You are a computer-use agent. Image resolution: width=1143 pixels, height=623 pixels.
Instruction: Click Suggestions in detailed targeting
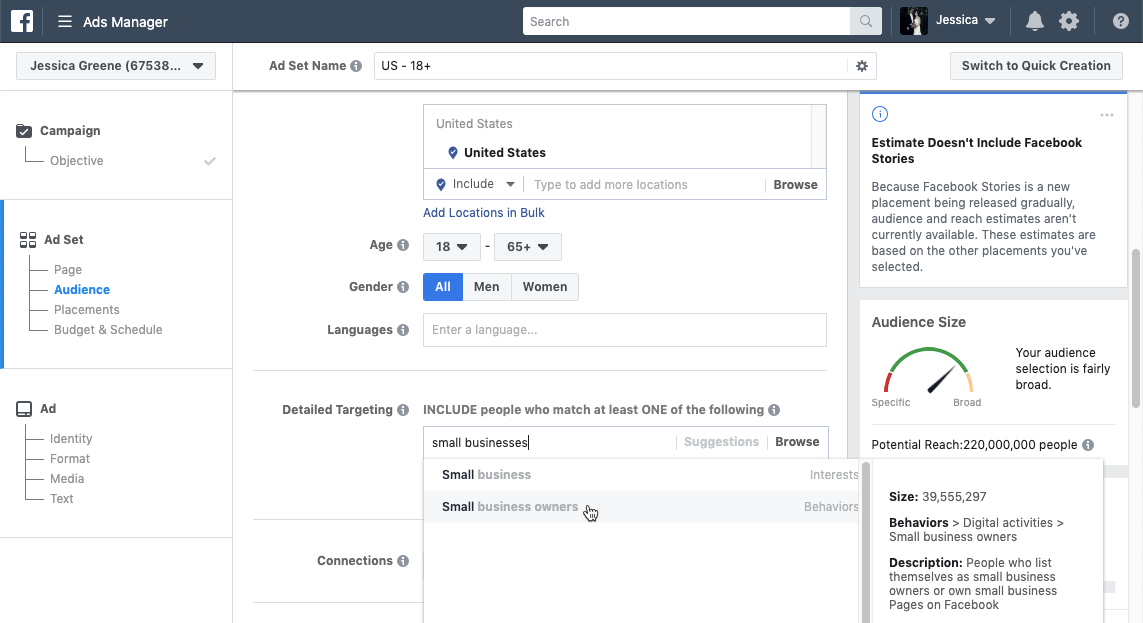coord(721,442)
